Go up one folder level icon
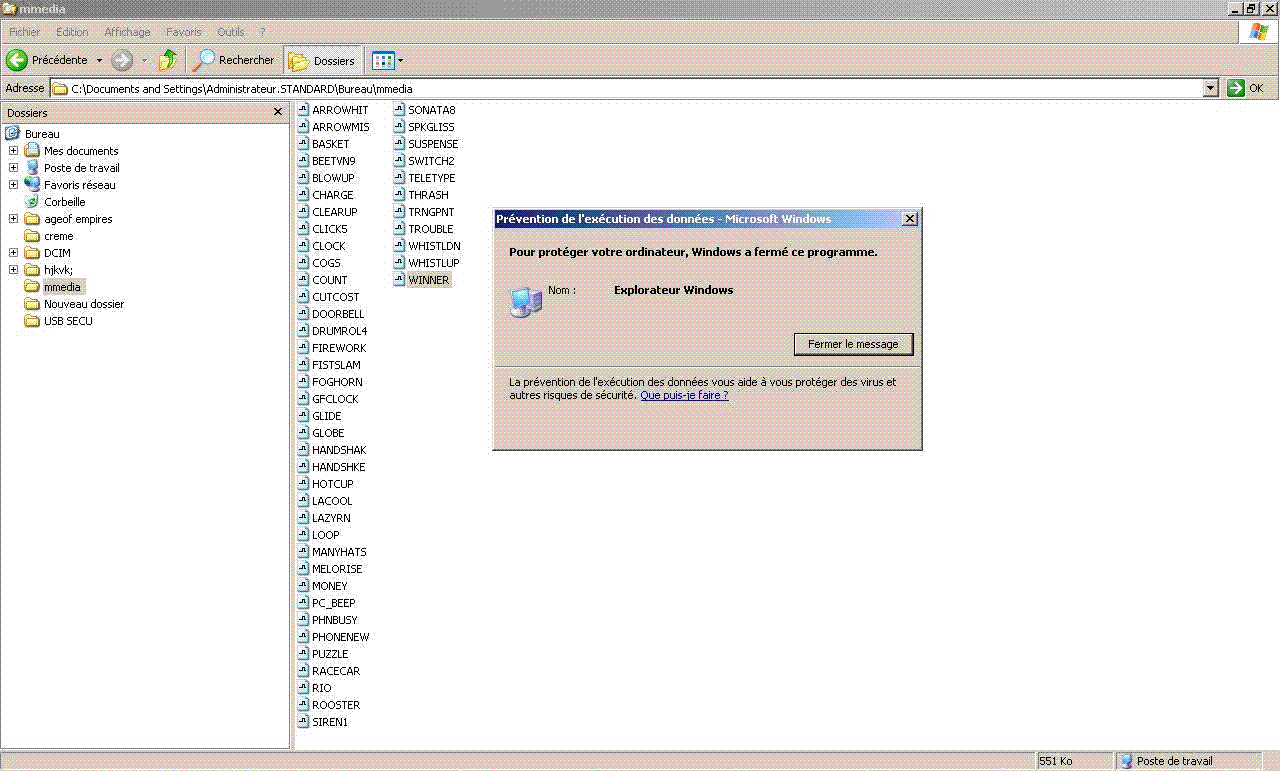Image resolution: width=1280 pixels, height=771 pixels. click(x=168, y=60)
